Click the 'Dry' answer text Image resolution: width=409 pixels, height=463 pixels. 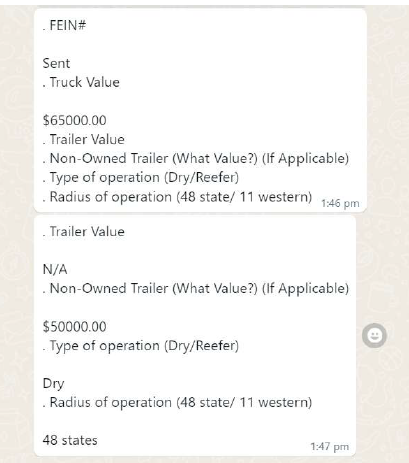click(53, 384)
